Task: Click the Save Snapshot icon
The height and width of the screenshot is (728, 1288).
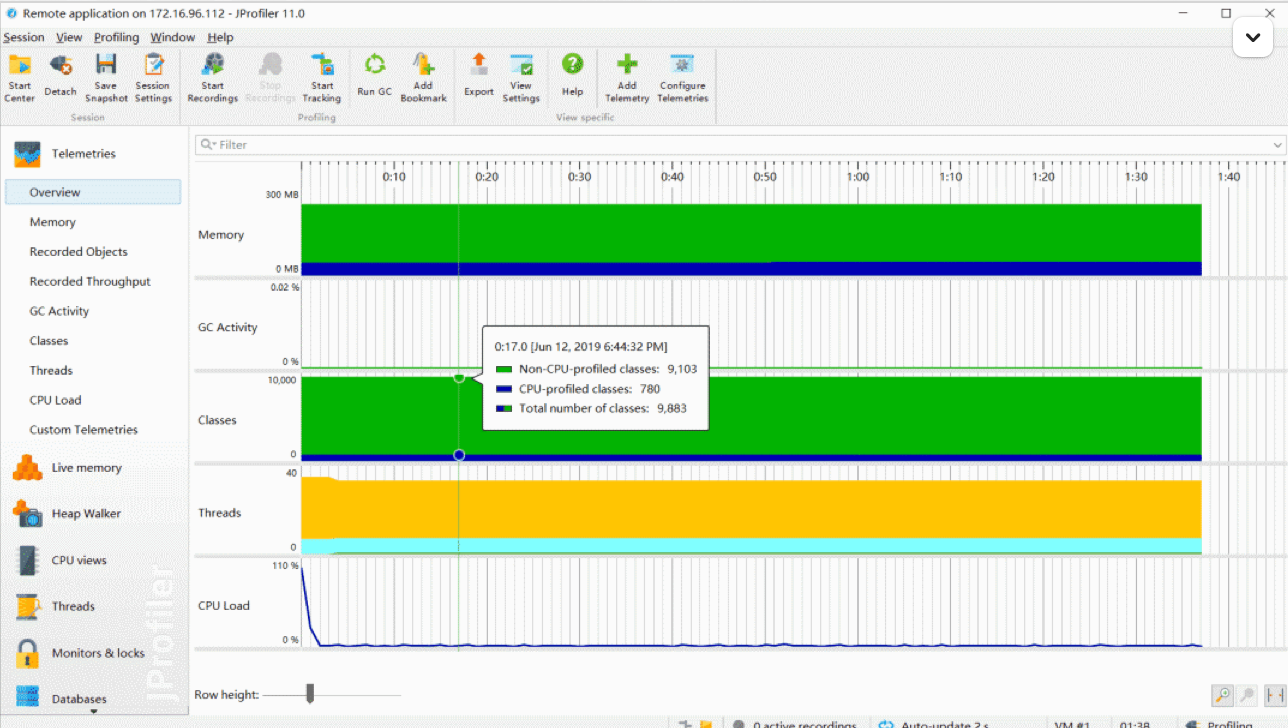Action: (106, 66)
